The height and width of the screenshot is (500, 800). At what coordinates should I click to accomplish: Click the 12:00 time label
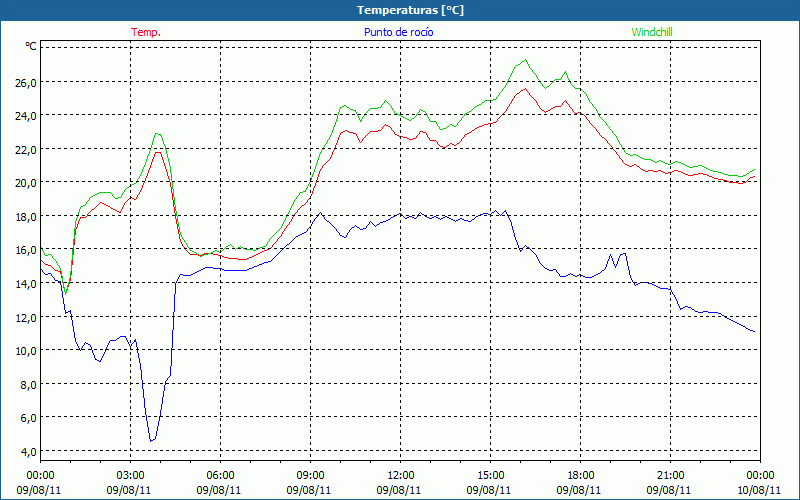[401, 476]
